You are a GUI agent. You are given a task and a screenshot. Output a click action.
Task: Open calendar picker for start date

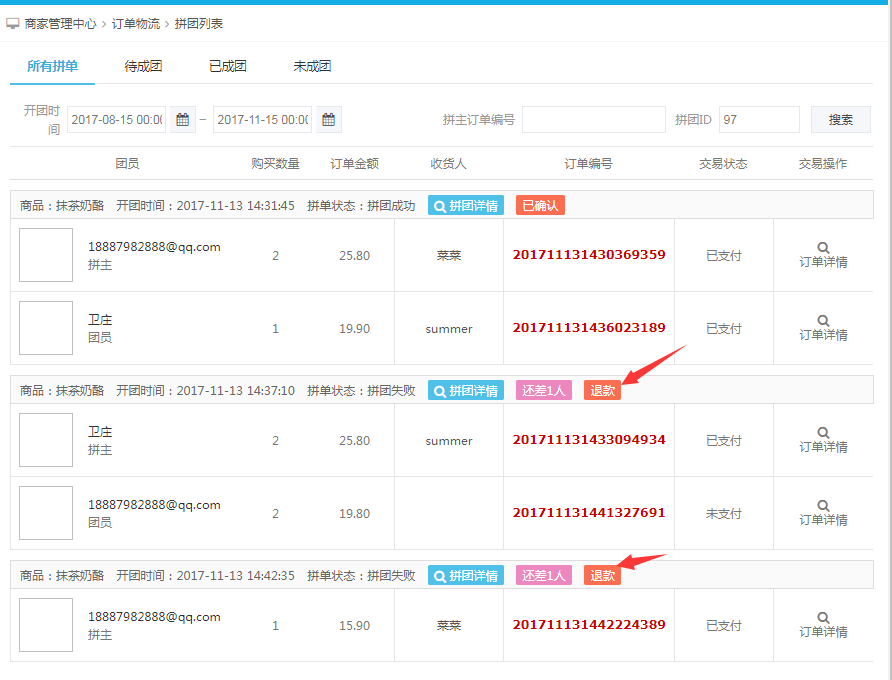[x=183, y=120]
